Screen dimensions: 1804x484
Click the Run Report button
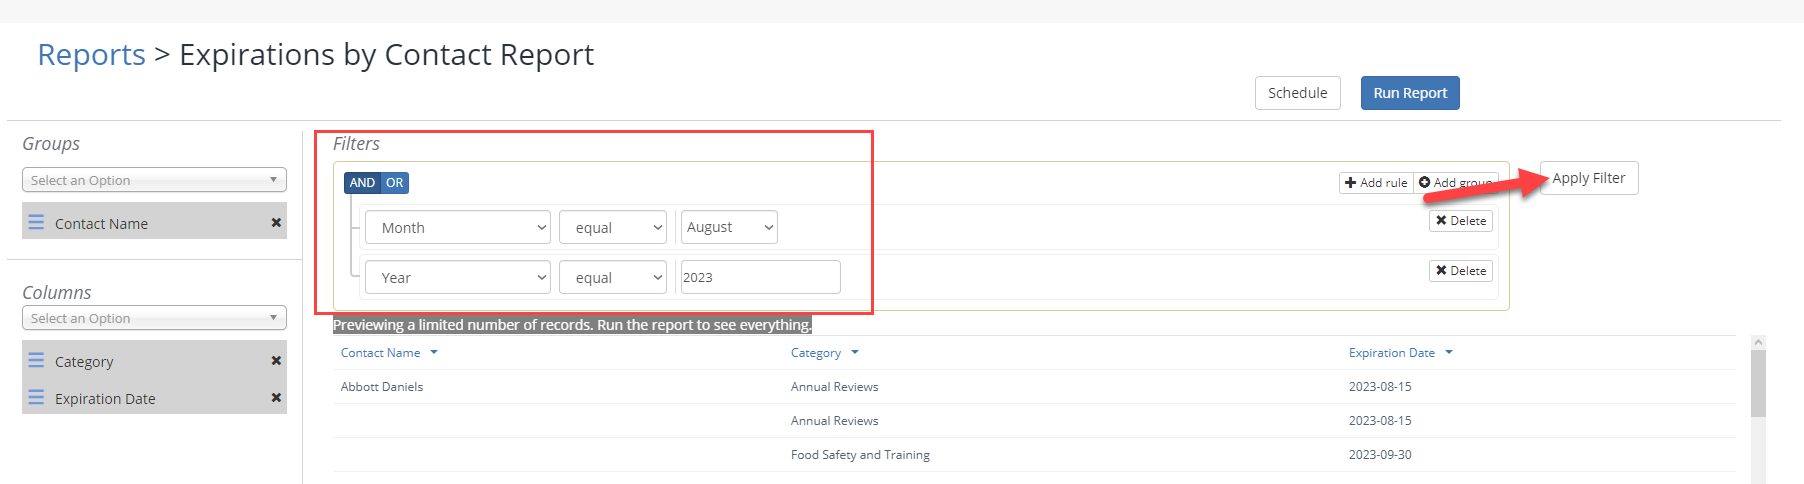1410,93
